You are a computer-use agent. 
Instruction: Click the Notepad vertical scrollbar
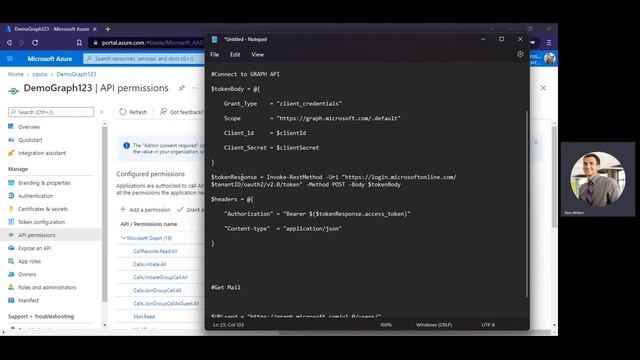[527, 204]
